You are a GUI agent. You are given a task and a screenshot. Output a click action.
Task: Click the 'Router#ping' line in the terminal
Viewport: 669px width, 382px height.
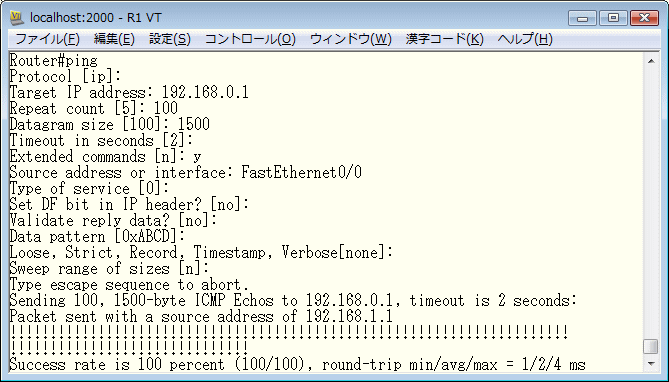pyautogui.click(x=54, y=60)
